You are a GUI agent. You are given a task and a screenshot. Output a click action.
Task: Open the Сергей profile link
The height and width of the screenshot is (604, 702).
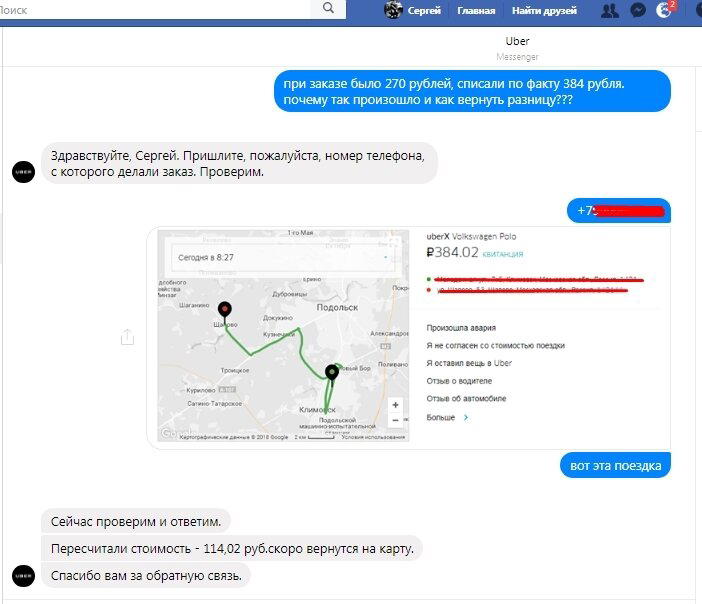(424, 10)
